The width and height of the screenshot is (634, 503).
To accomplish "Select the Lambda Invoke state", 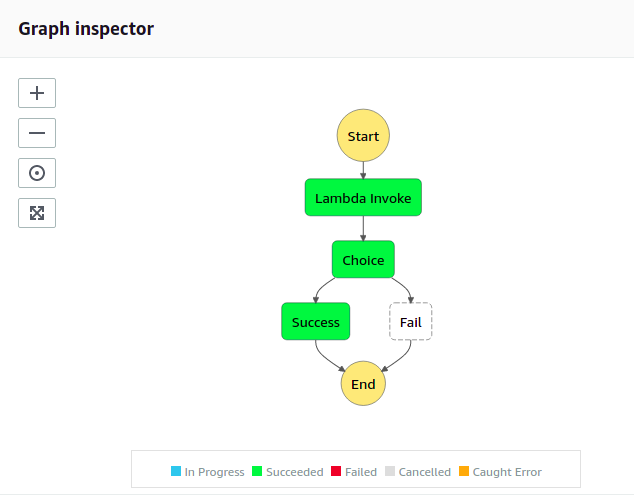I will [x=363, y=198].
